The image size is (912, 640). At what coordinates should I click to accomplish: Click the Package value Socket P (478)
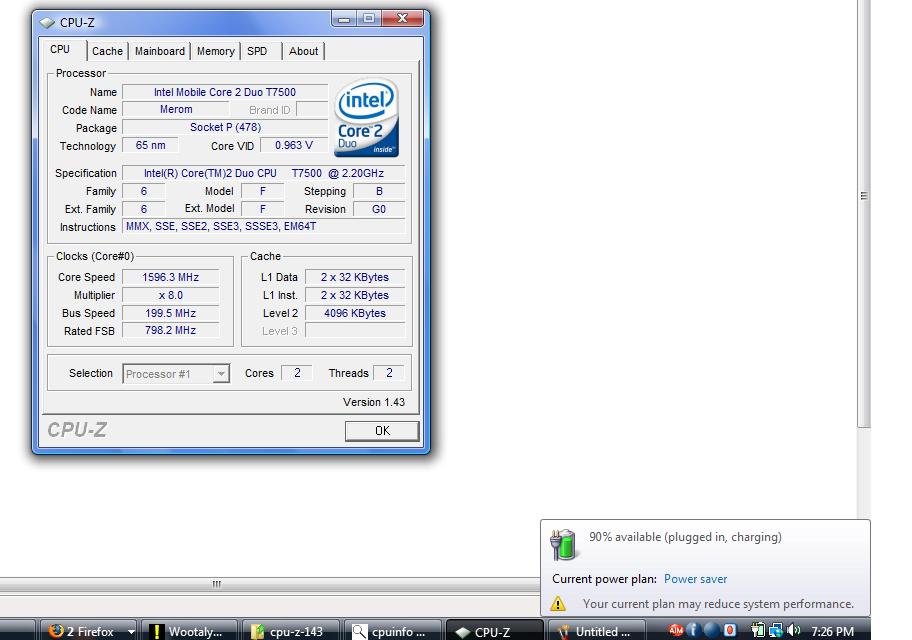(225, 127)
